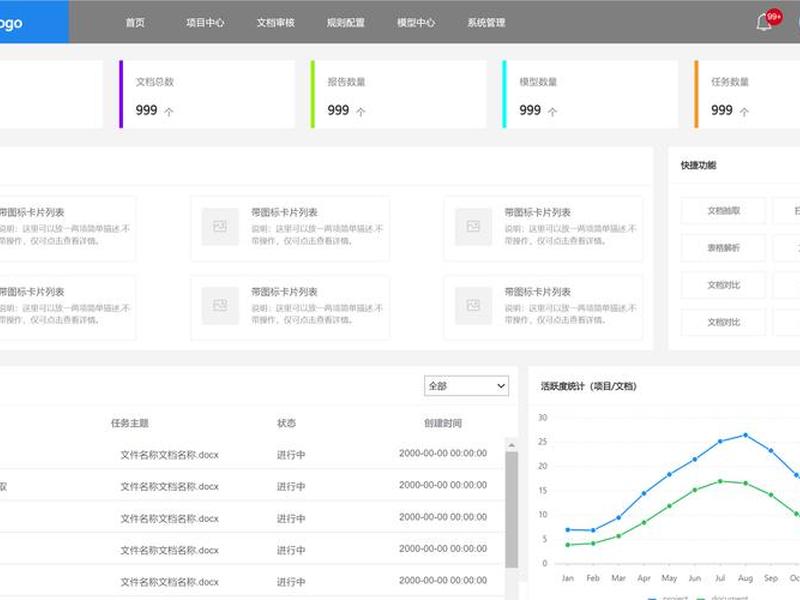This screenshot has height=600, width=800.
Task: Click the task table vertical scrollbar thumb
Action: (x=511, y=510)
